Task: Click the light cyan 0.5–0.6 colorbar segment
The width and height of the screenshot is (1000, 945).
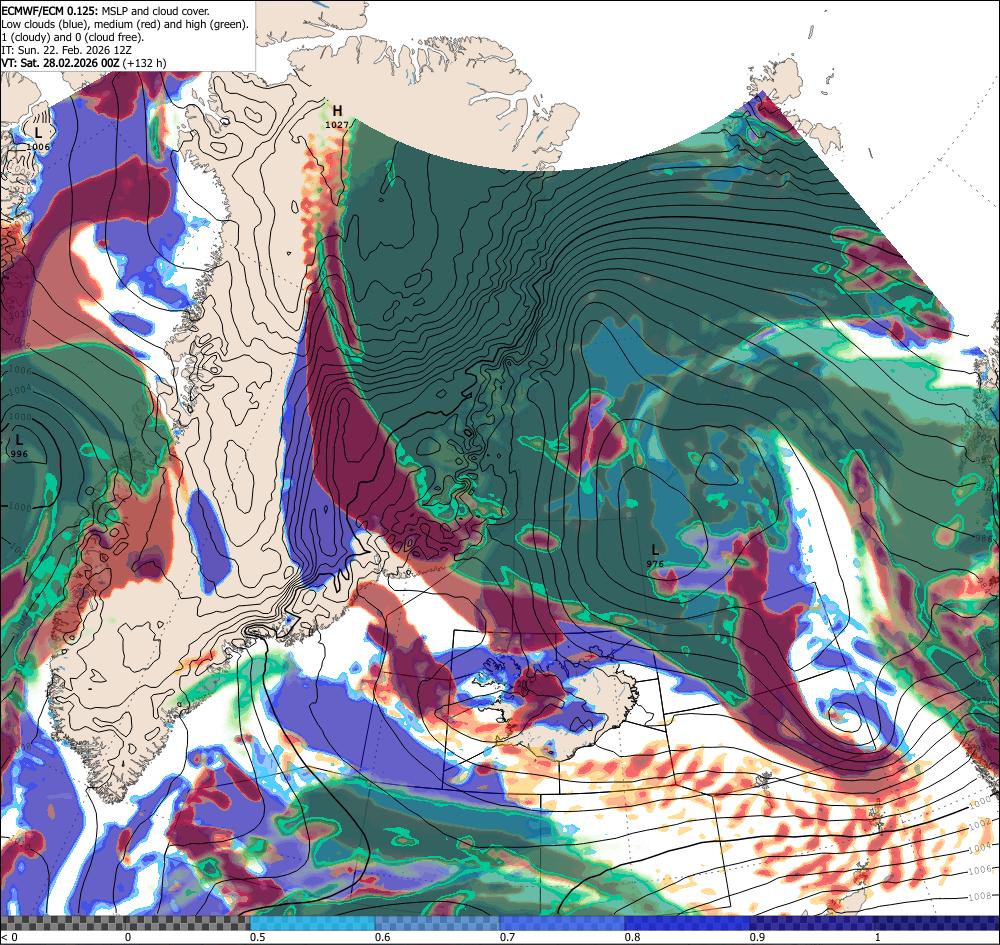Action: point(312,923)
